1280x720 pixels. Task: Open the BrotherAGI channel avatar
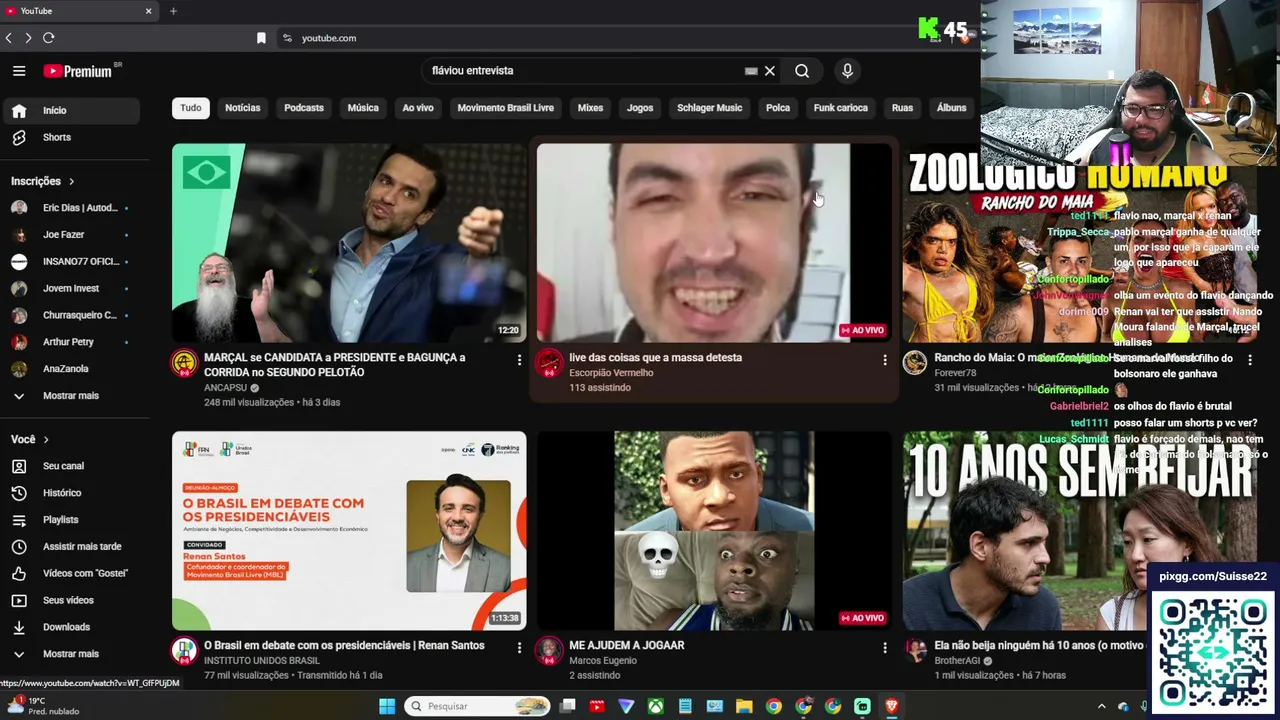pos(915,651)
